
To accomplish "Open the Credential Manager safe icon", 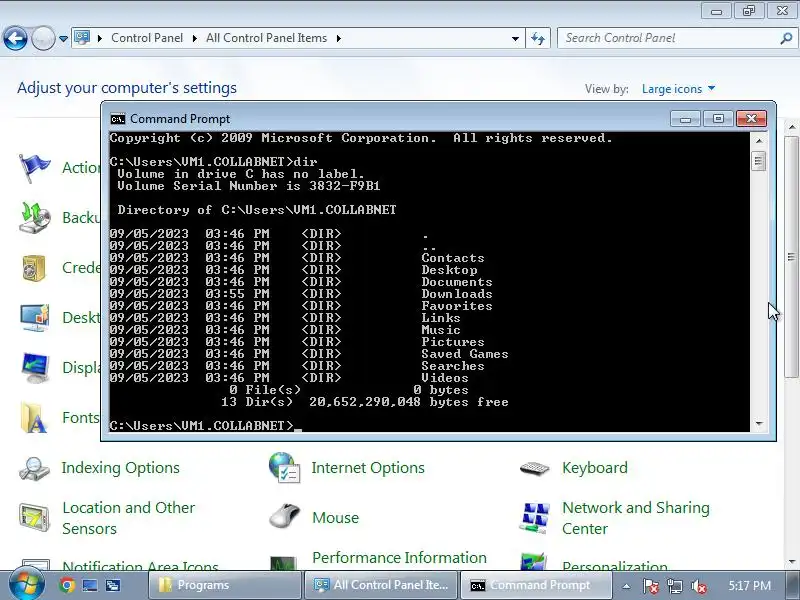I will (34, 268).
